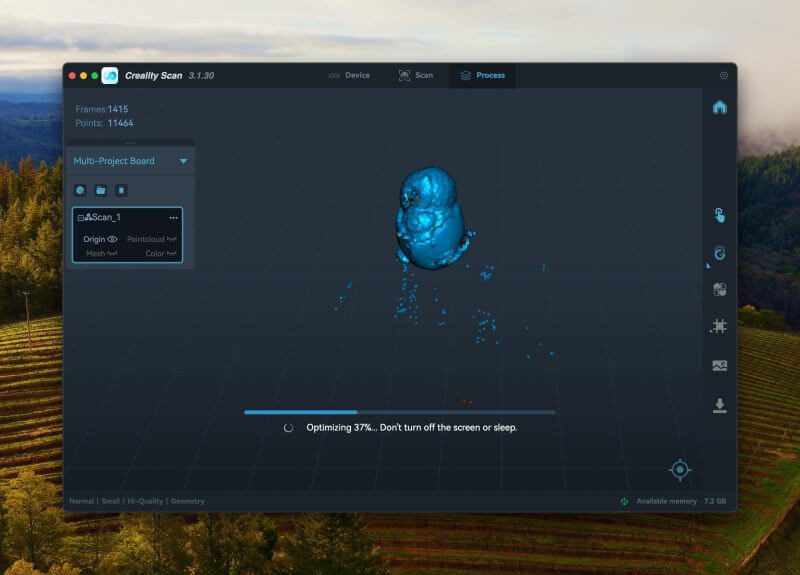Click the new project cube icon
The height and width of the screenshot is (575, 800).
pos(80,190)
